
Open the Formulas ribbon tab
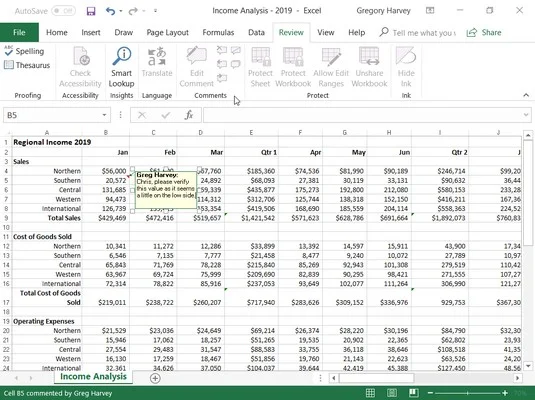(218, 32)
